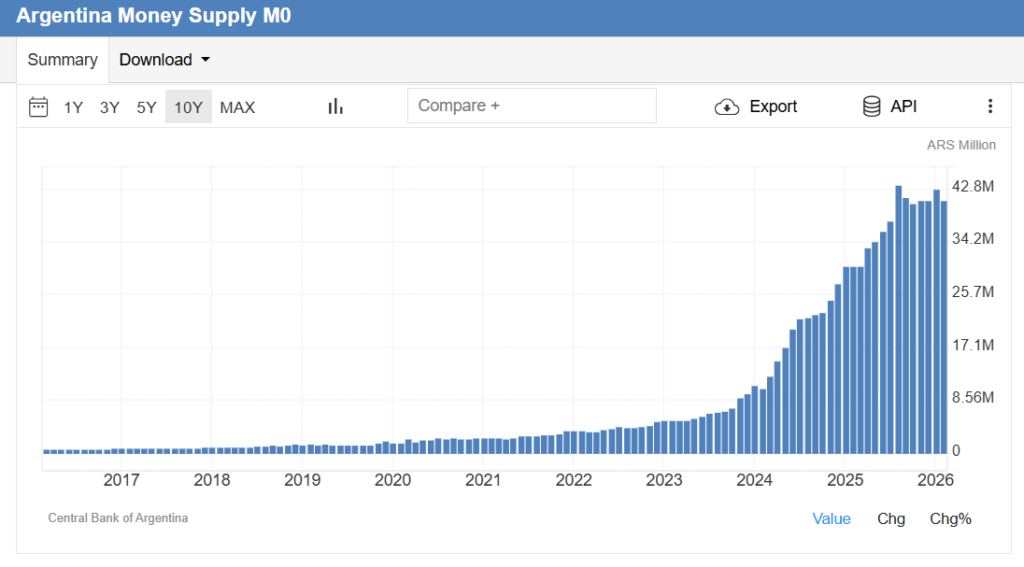Click the tallest bar in mid-2025
1024x567 pixels.
[x=898, y=320]
